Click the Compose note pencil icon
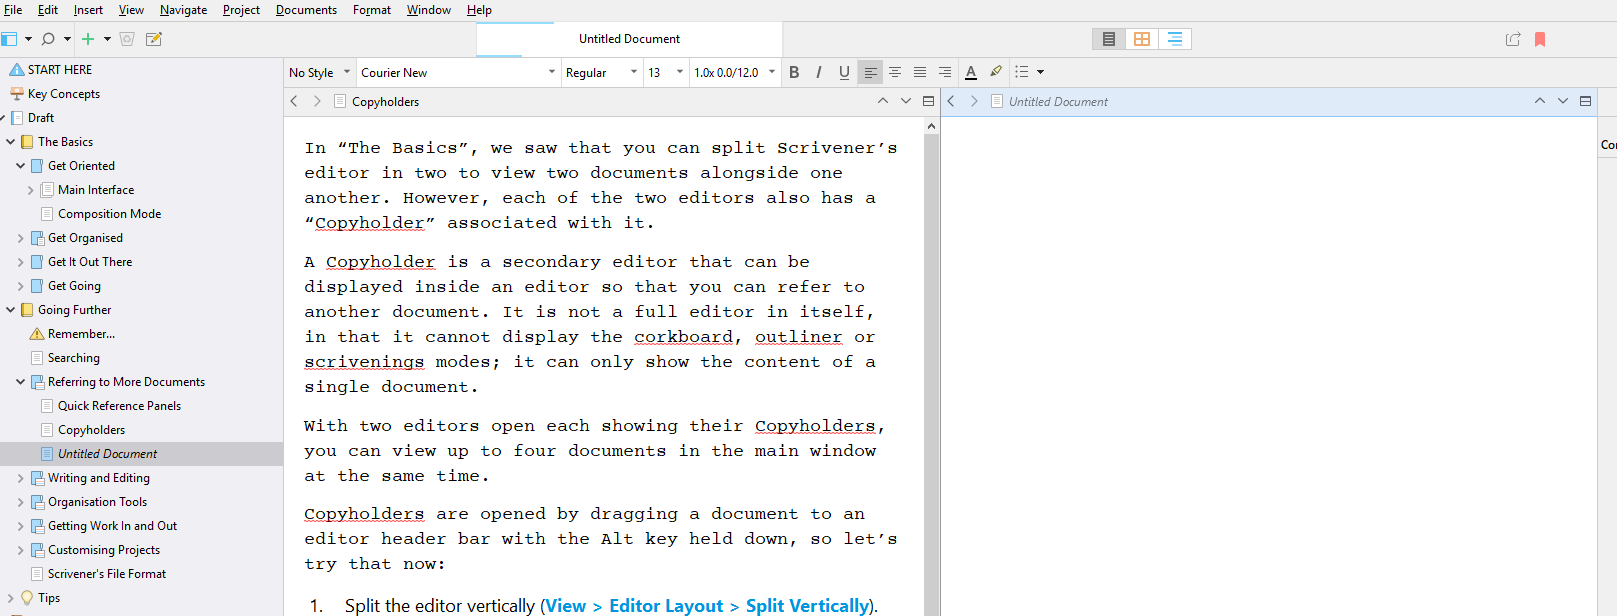This screenshot has height=616, width=1617. pyautogui.click(x=154, y=39)
